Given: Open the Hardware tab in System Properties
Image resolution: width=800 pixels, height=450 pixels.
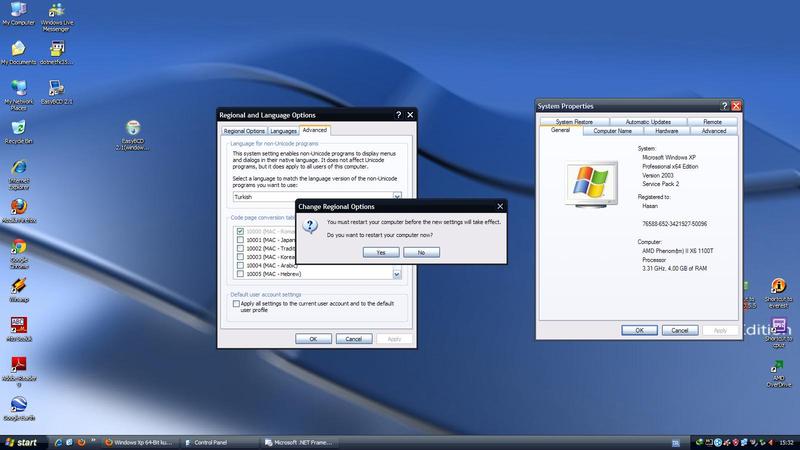Looking at the screenshot, I should (x=666, y=131).
